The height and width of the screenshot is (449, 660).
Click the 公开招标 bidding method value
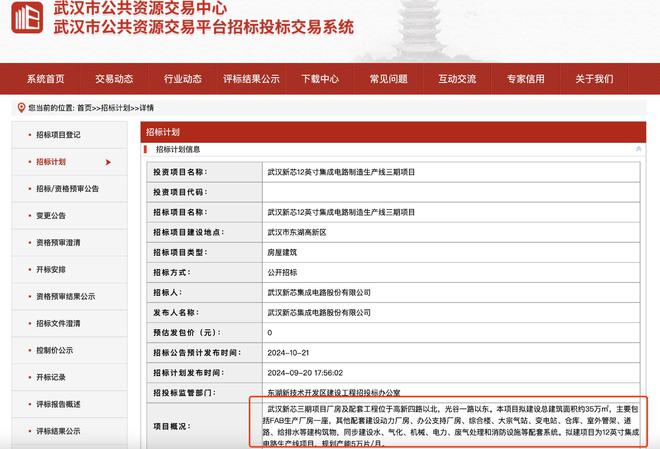pos(282,272)
